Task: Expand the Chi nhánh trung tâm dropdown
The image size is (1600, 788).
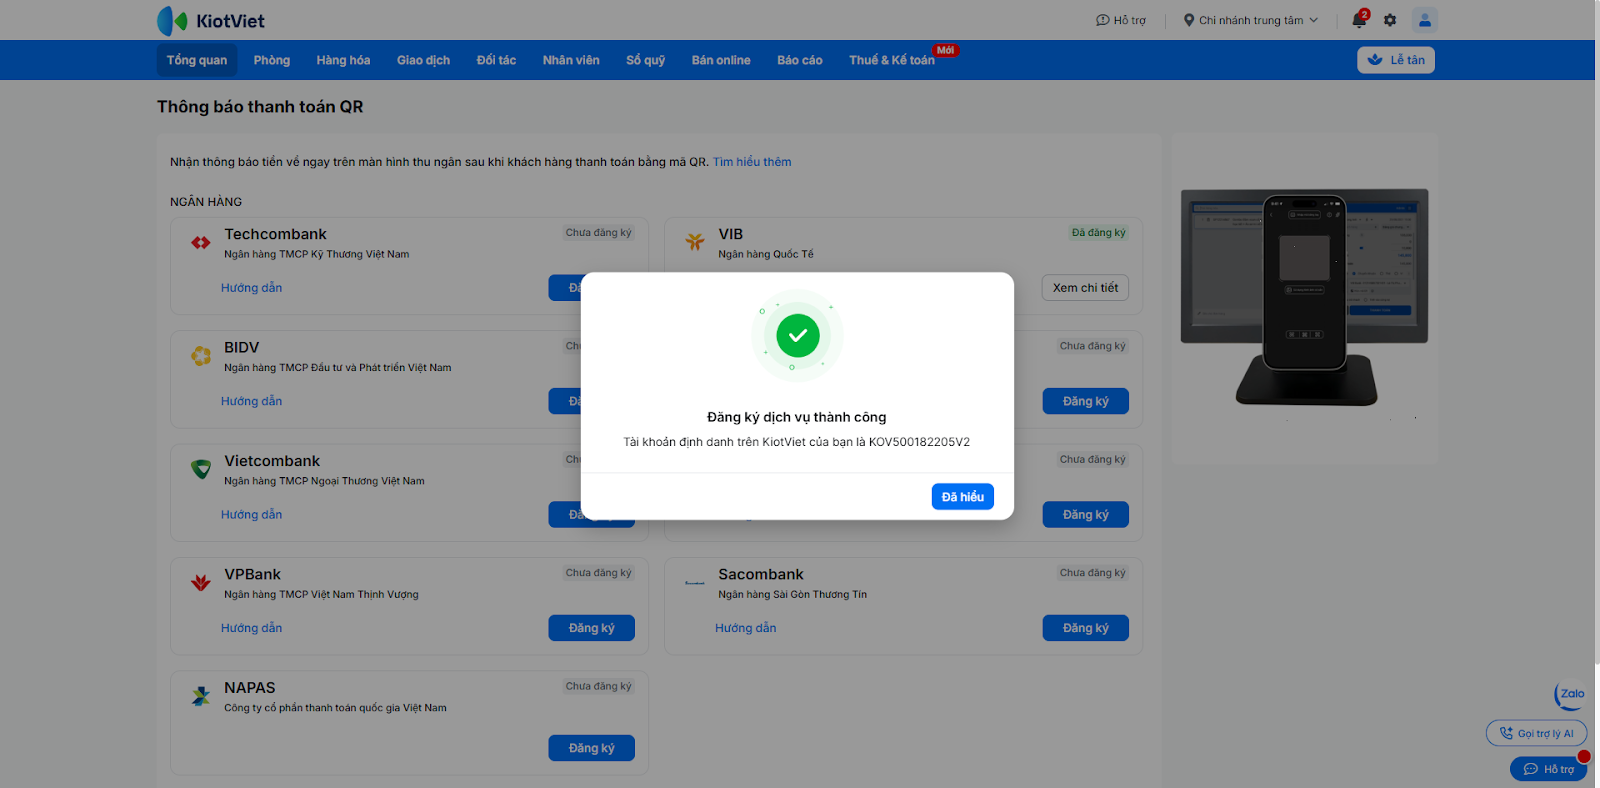Action: 1251,20
